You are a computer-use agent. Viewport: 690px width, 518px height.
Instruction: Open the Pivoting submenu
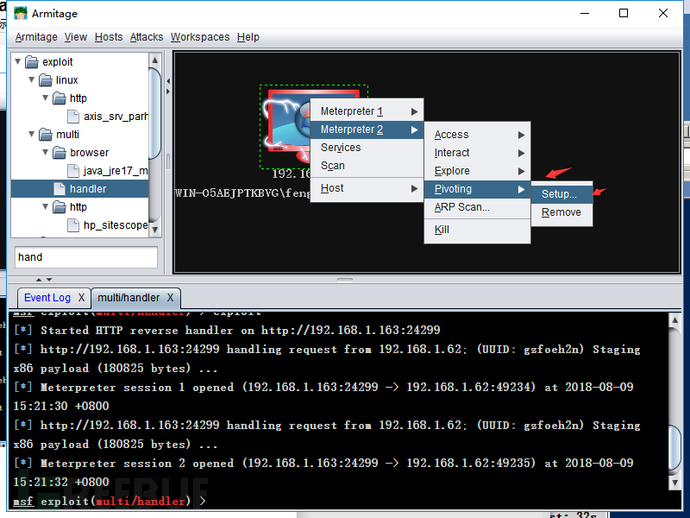tap(477, 189)
